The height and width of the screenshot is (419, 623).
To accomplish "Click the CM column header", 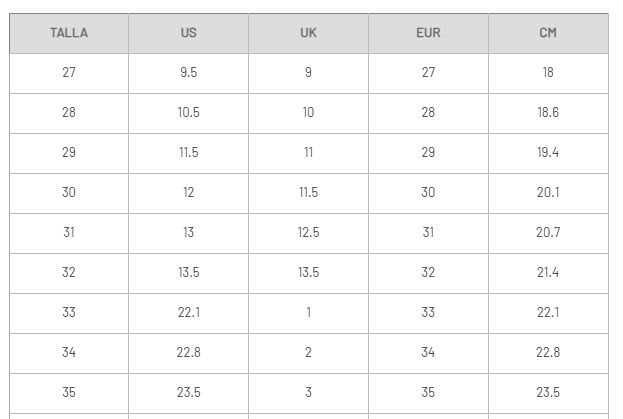I will pyautogui.click(x=548, y=33).
